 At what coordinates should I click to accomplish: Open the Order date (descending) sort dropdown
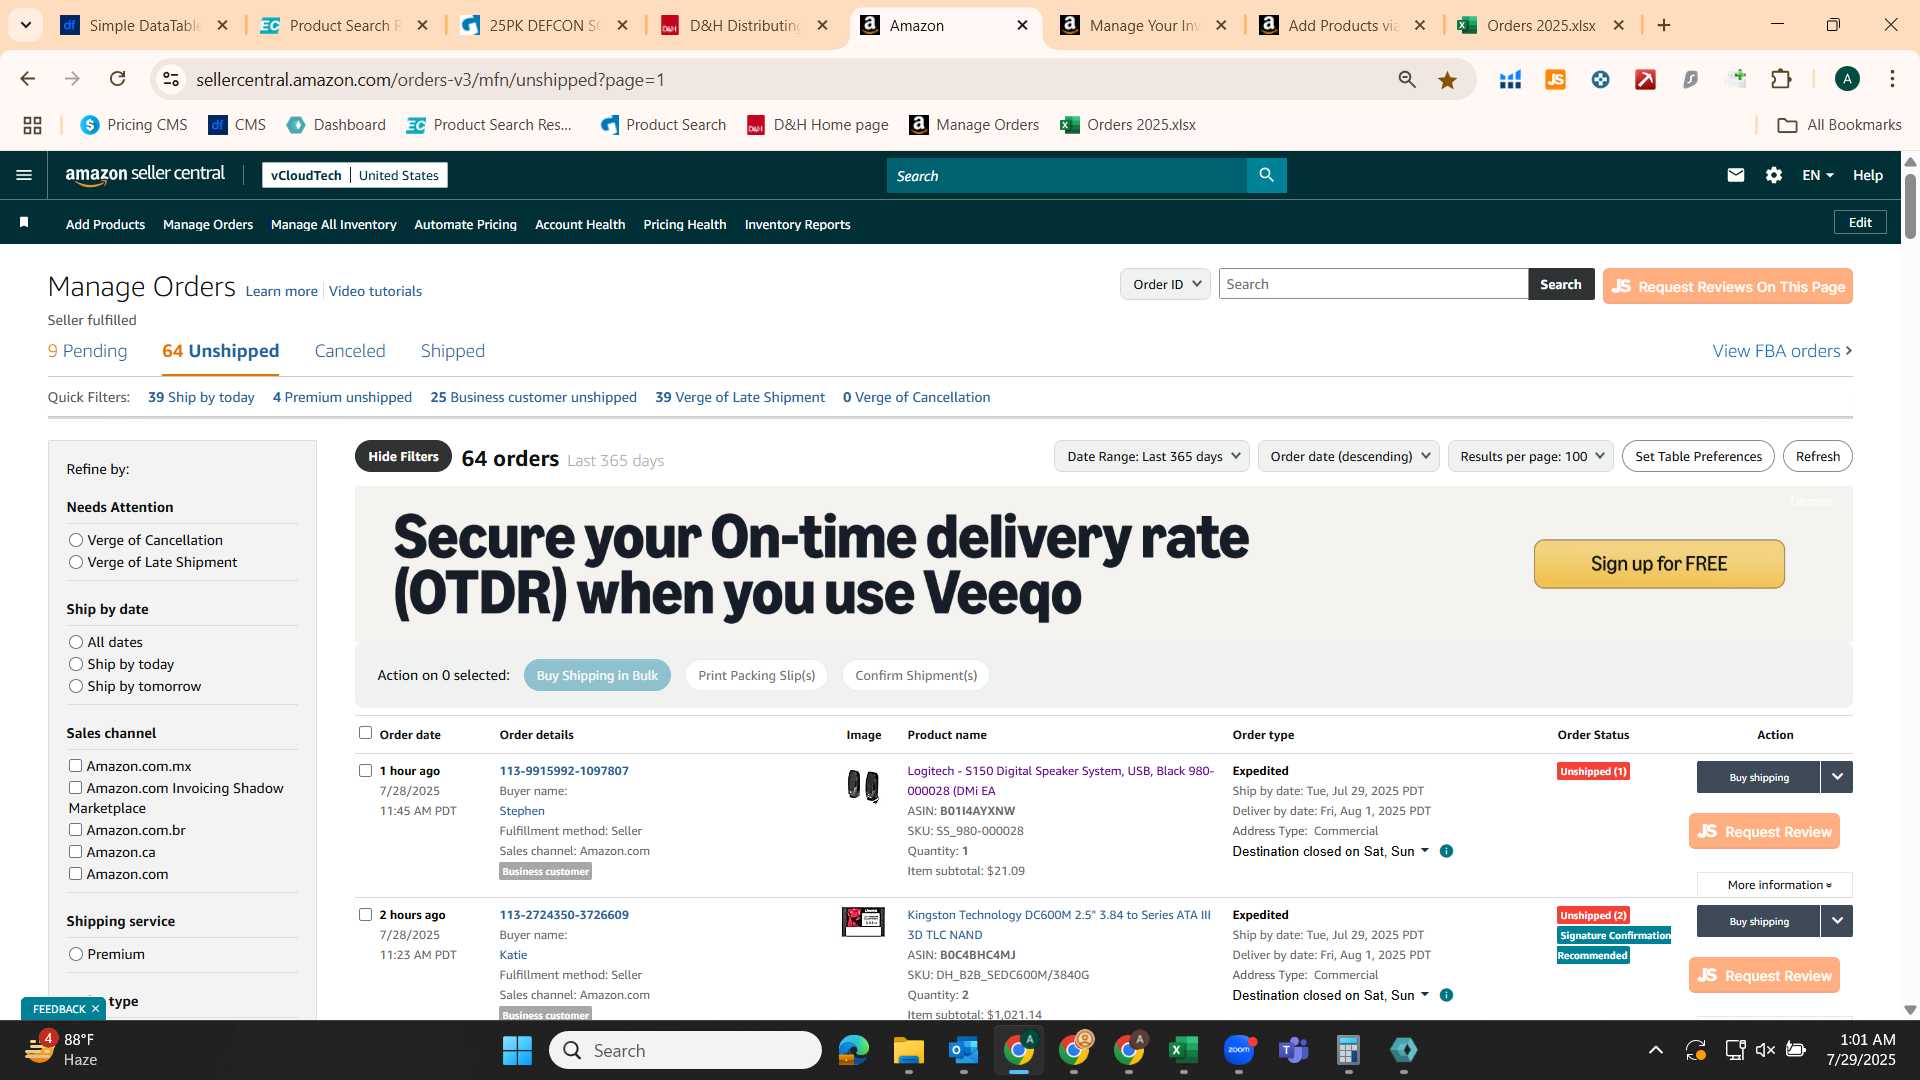[x=1348, y=456]
